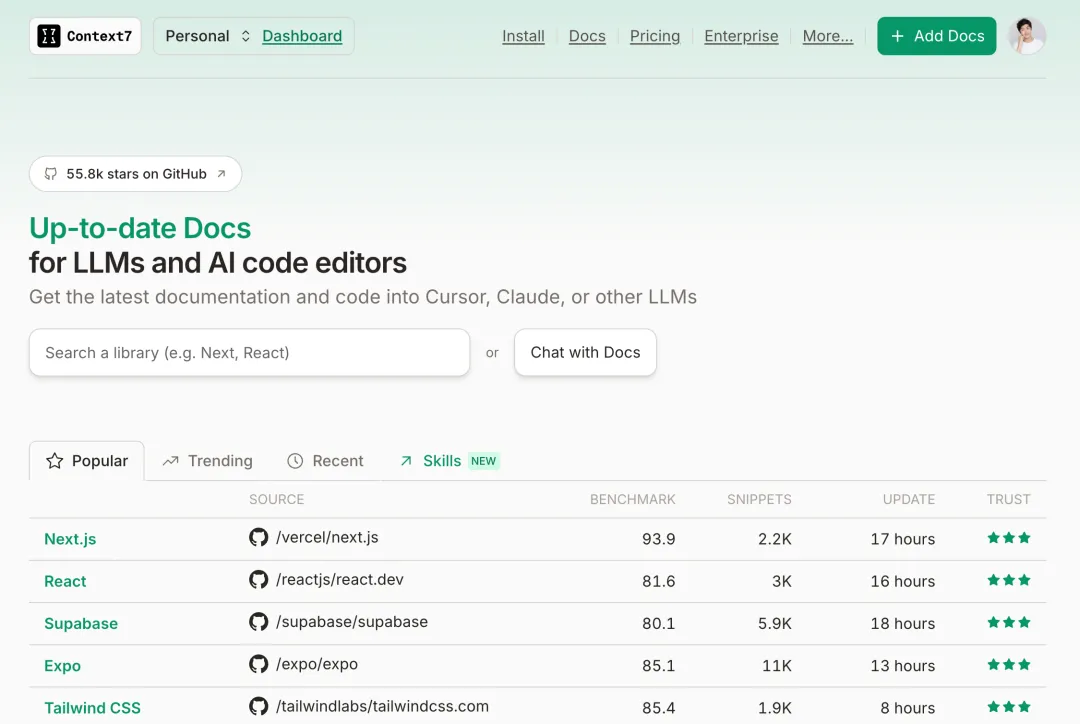This screenshot has width=1080, height=724.
Task: Click the /vercel/next.js source path
Action: tap(327, 537)
